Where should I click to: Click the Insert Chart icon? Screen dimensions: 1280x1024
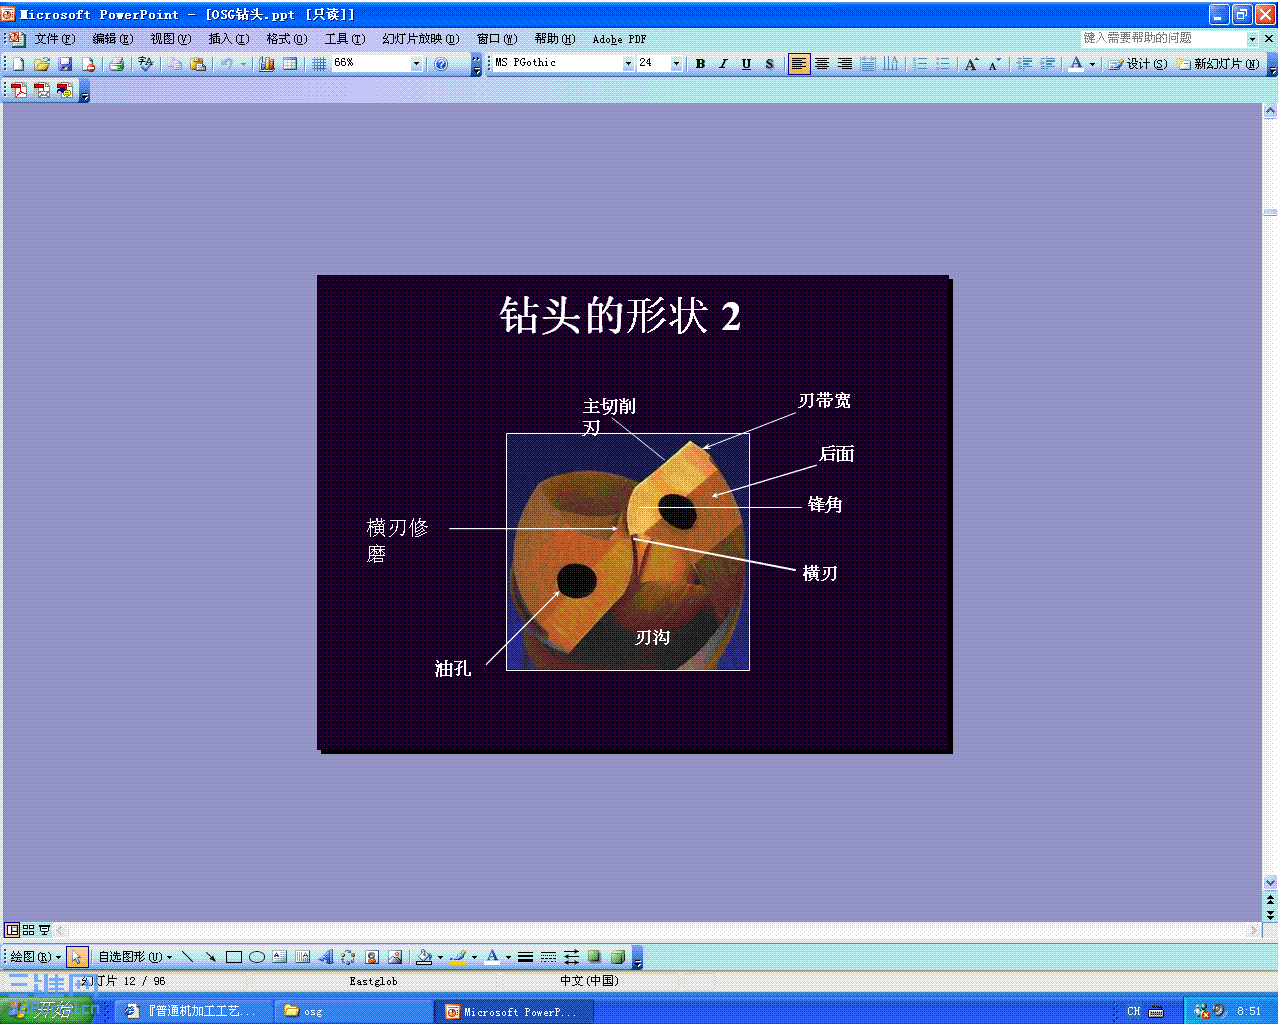tap(267, 63)
